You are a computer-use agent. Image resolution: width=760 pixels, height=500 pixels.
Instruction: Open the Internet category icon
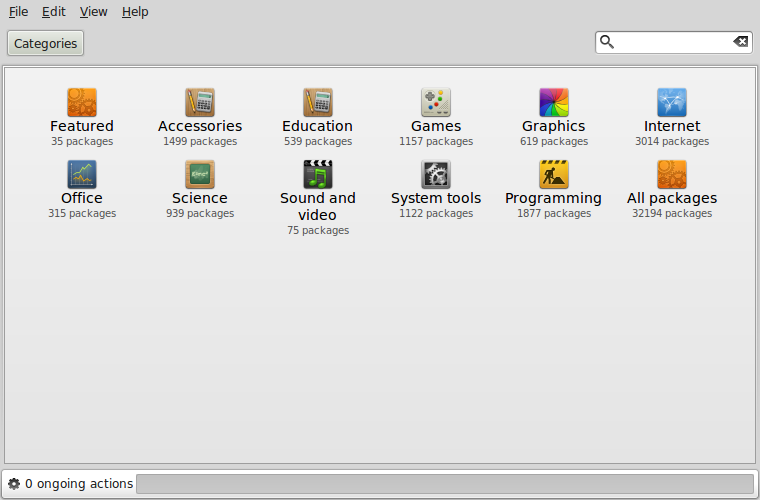[x=671, y=102]
